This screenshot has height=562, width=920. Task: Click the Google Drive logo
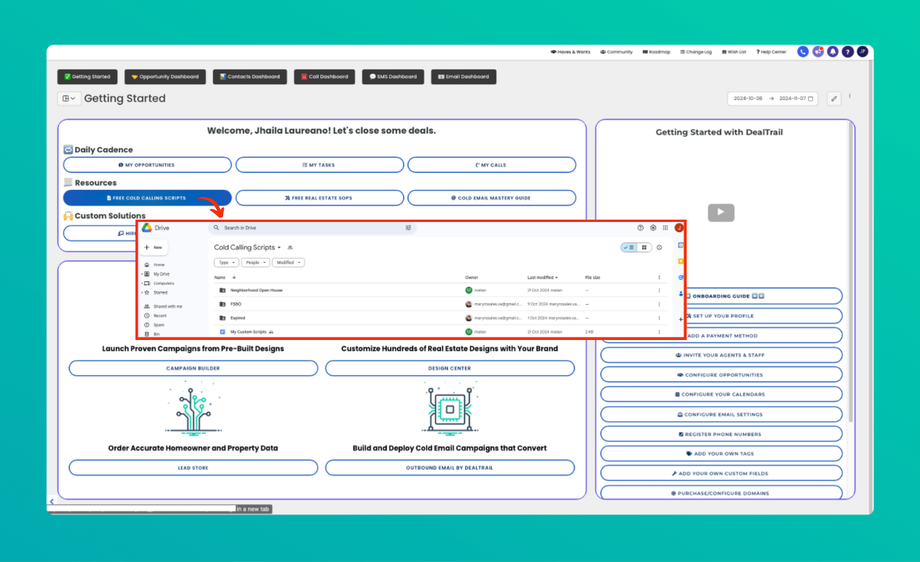pyautogui.click(x=147, y=228)
